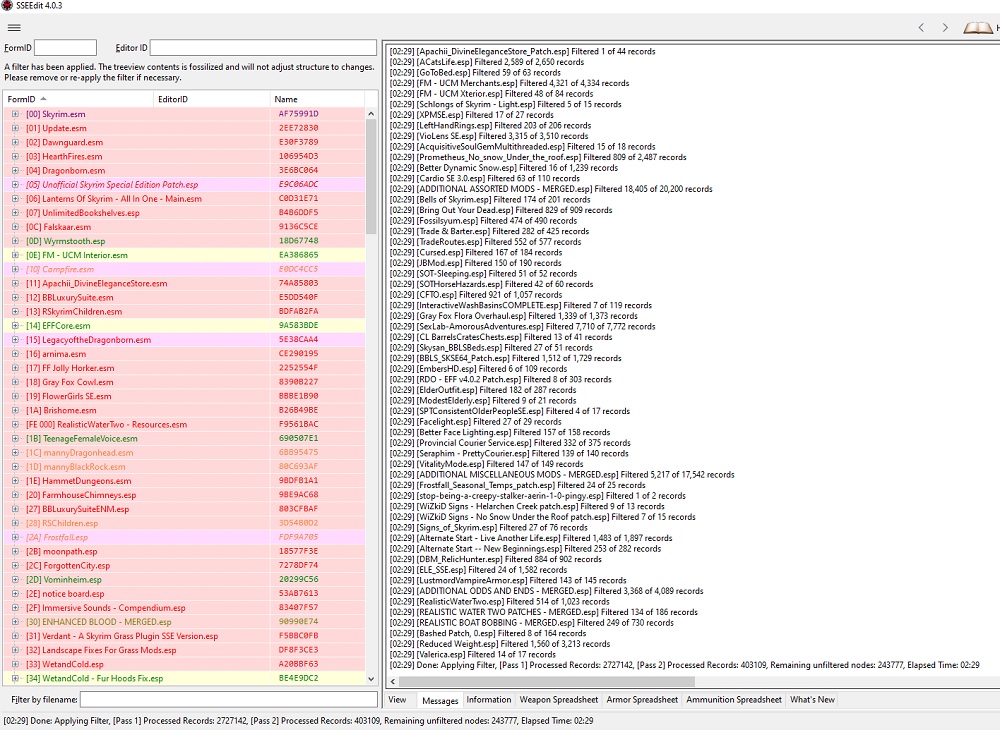Select the [11] Apachii_DivineEleganceStore.esm row
The image size is (1000, 730).
[x=184, y=283]
